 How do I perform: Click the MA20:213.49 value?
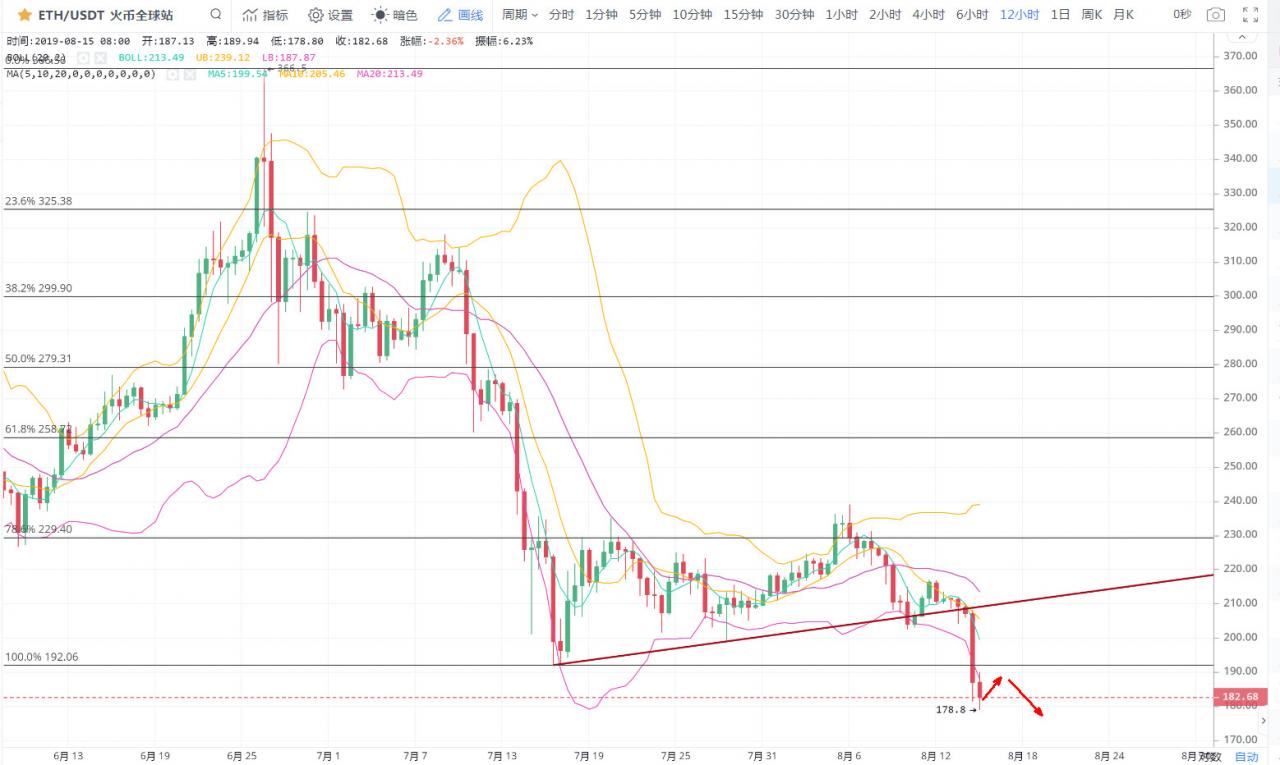tap(389, 74)
